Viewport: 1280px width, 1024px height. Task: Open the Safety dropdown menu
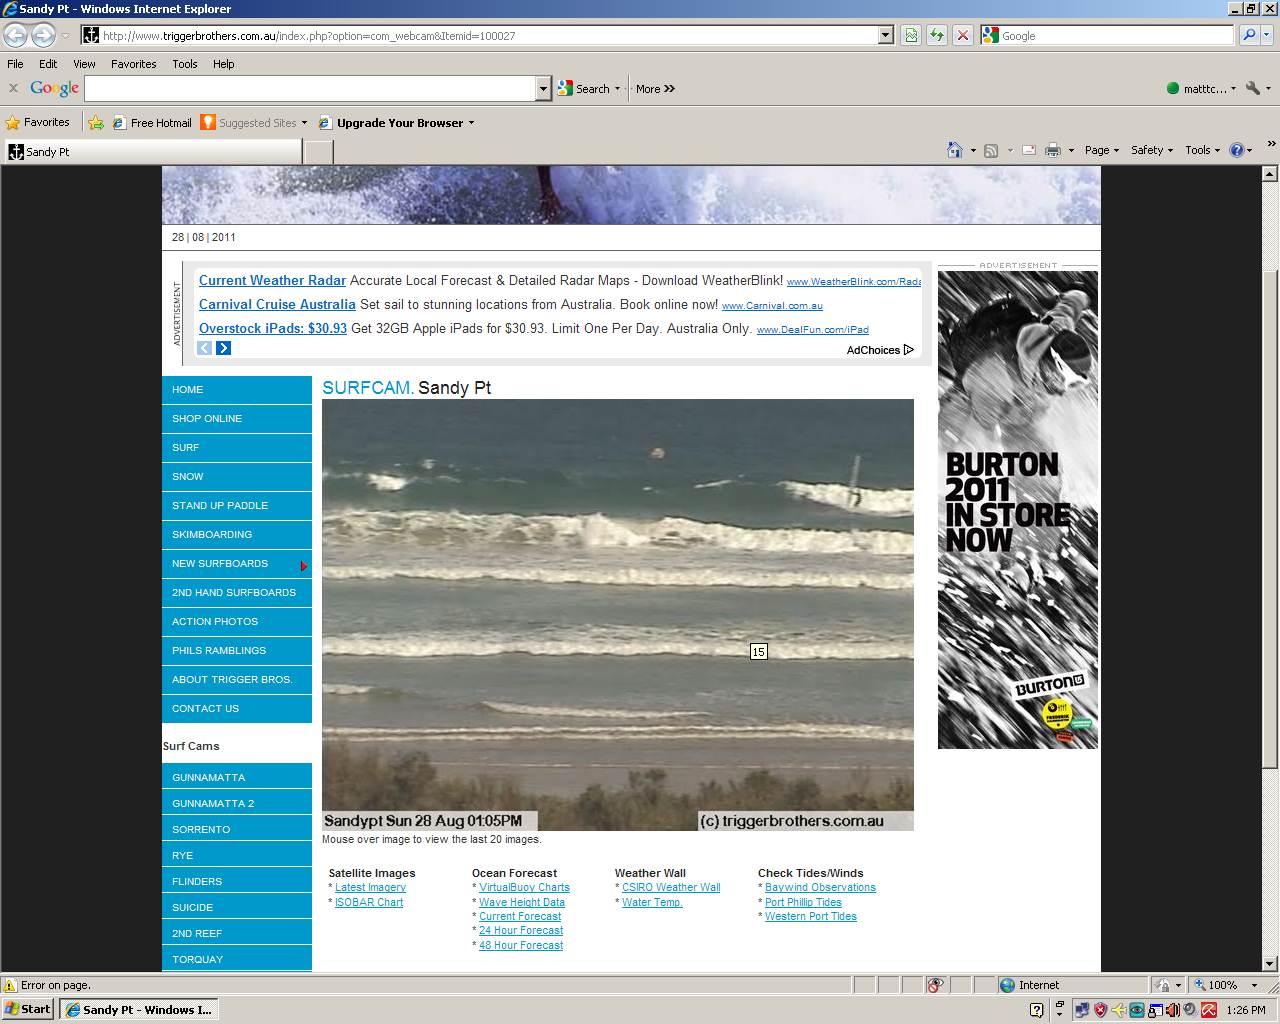(1151, 150)
